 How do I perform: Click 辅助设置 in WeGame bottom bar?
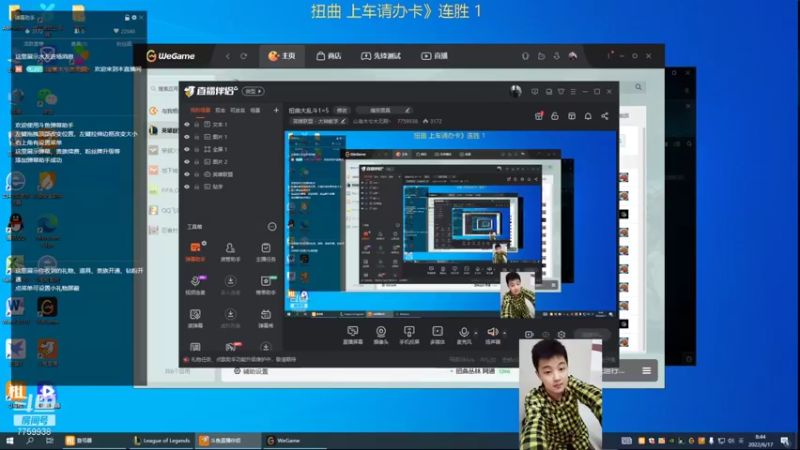point(251,371)
